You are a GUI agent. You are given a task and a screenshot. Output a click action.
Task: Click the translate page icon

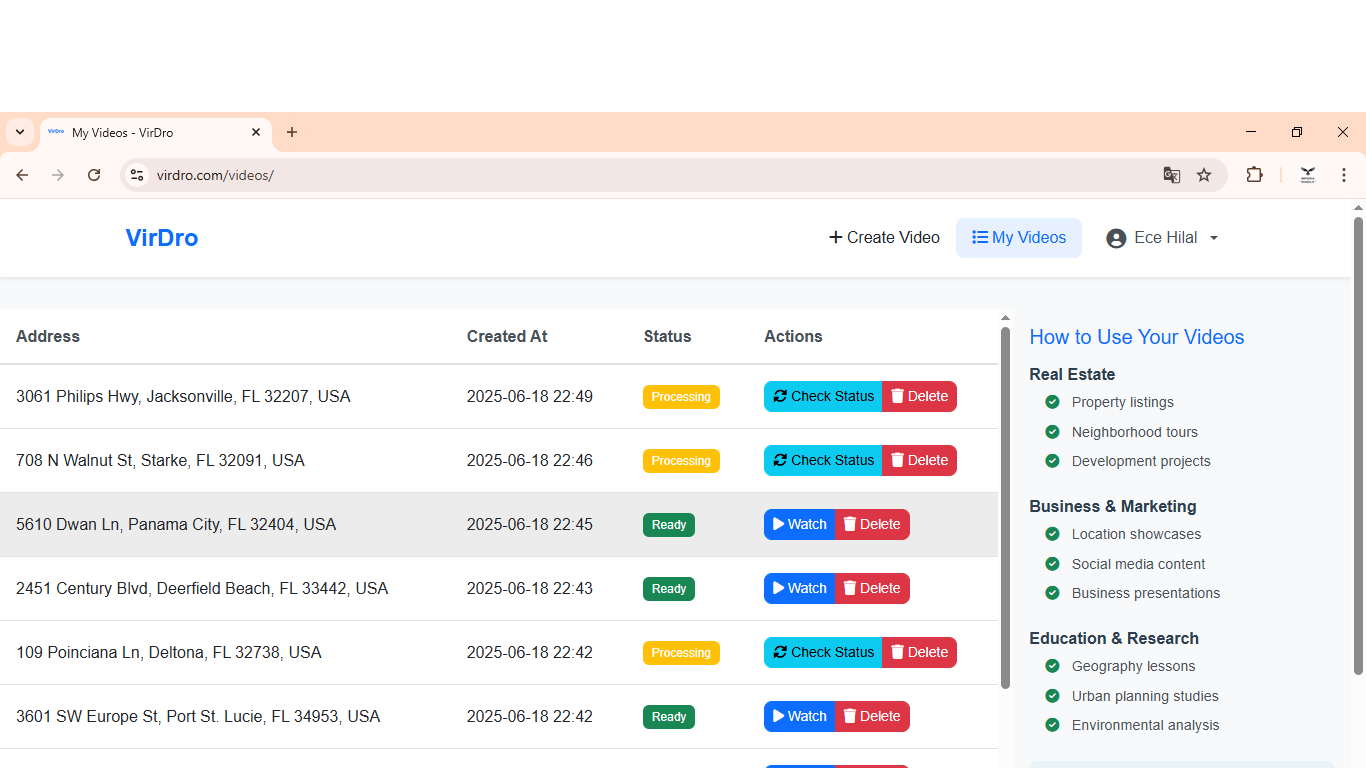tap(1172, 175)
